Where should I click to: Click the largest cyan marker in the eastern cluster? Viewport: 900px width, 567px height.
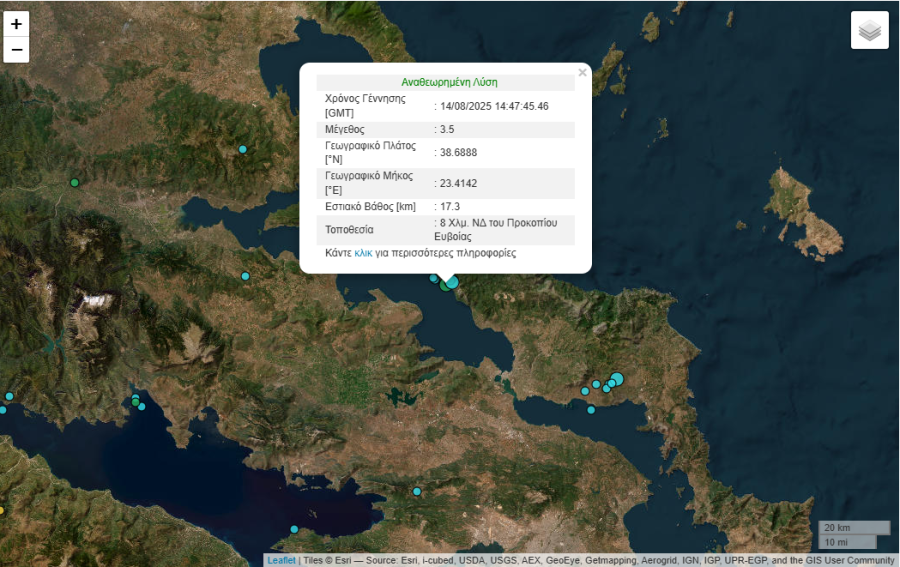point(617,378)
